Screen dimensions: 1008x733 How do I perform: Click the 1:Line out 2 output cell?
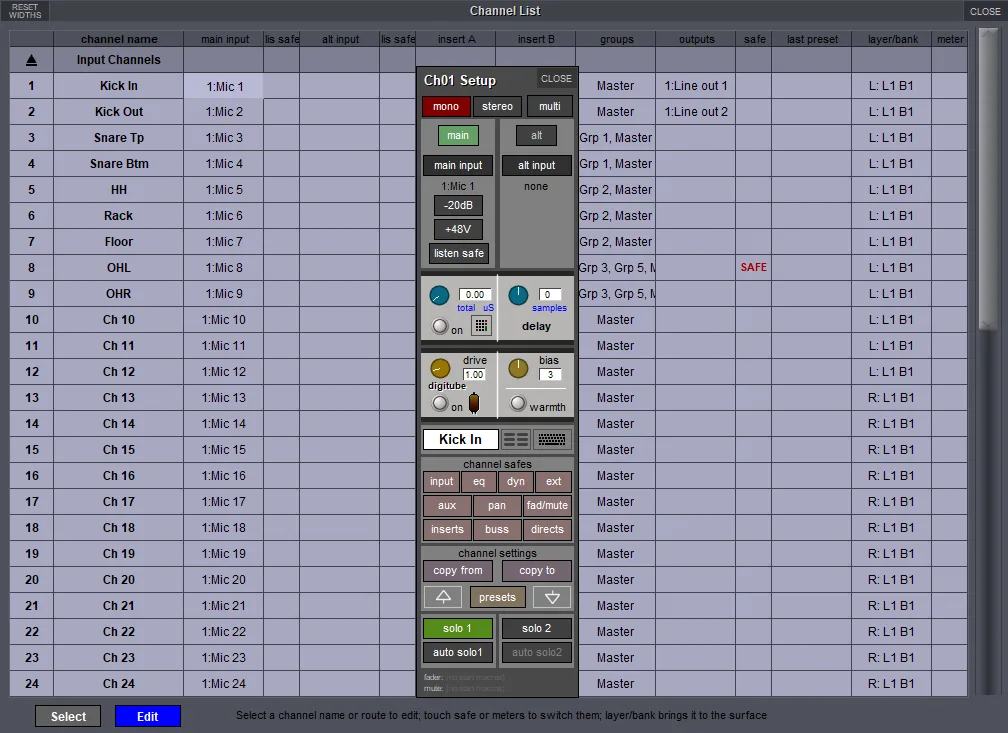[x=696, y=112]
